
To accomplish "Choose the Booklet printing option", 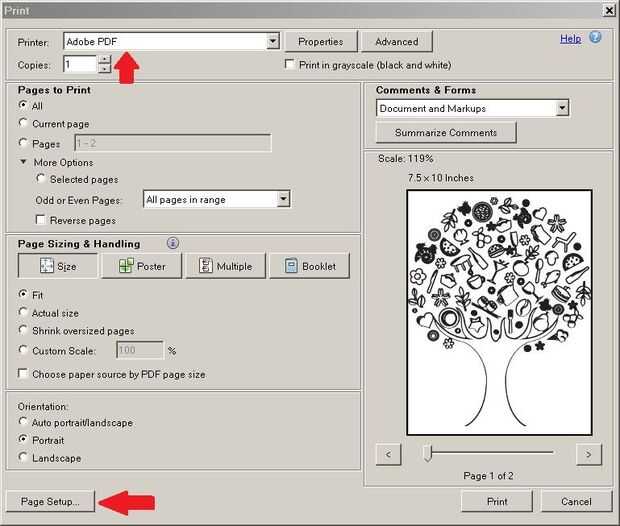I will (x=310, y=266).
